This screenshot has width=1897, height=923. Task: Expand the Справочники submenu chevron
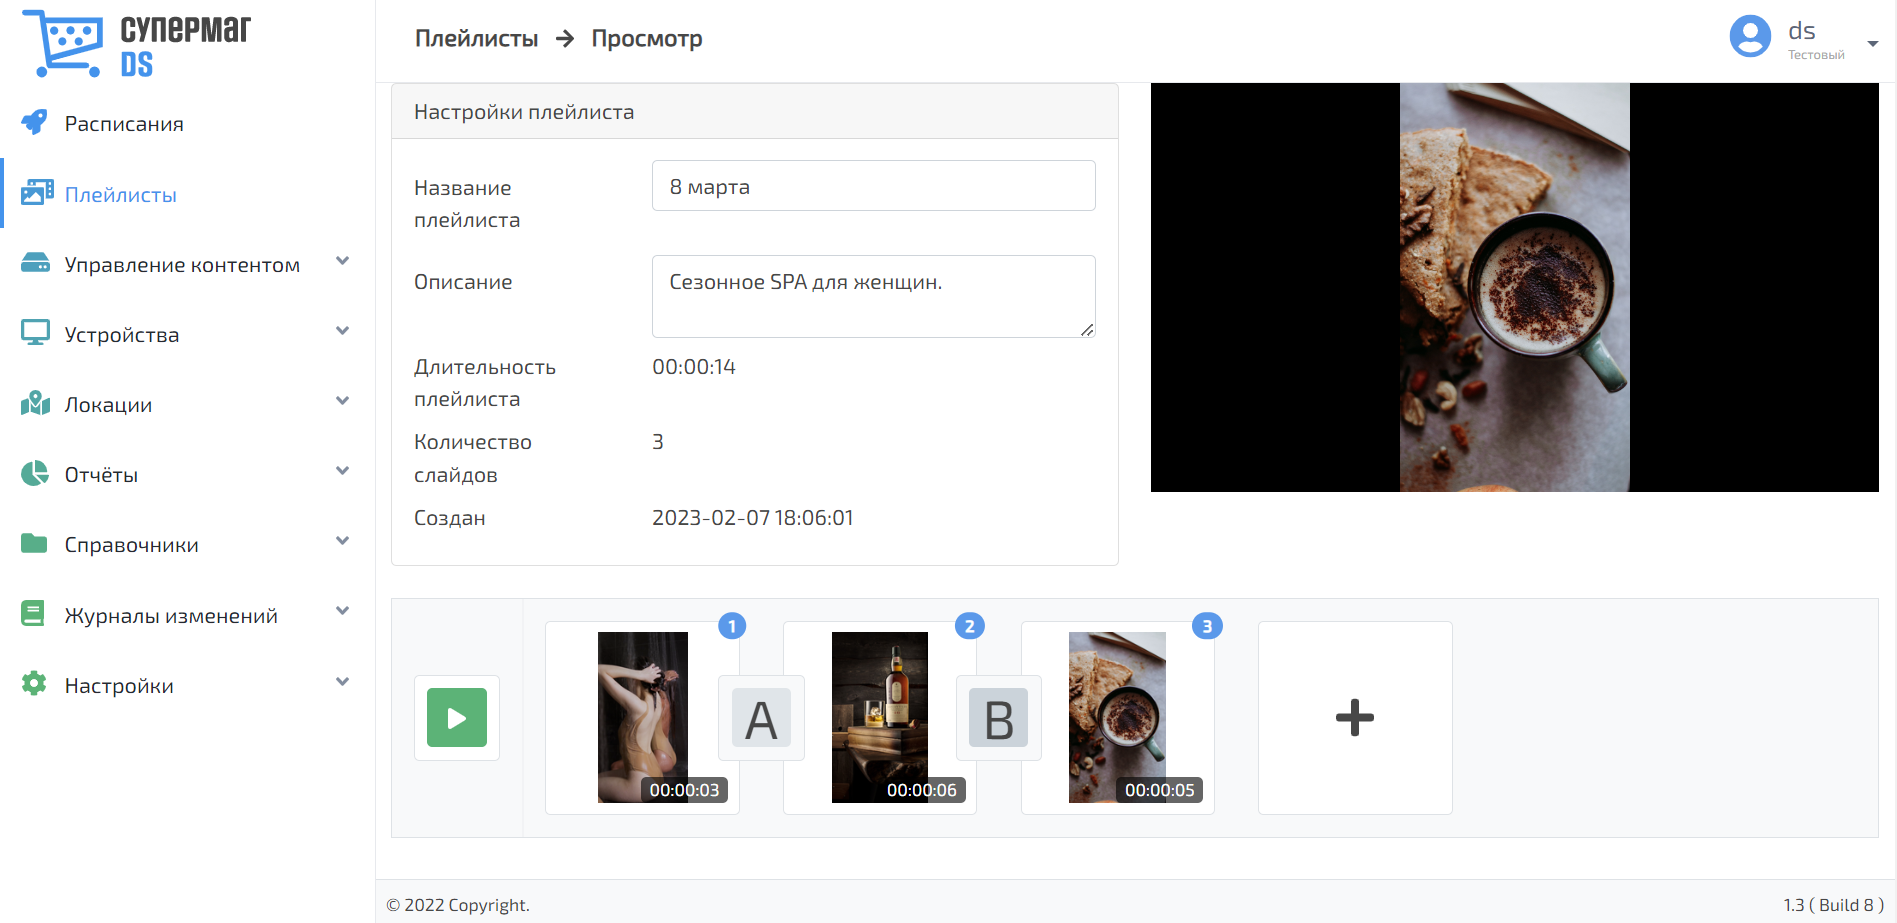pos(342,542)
